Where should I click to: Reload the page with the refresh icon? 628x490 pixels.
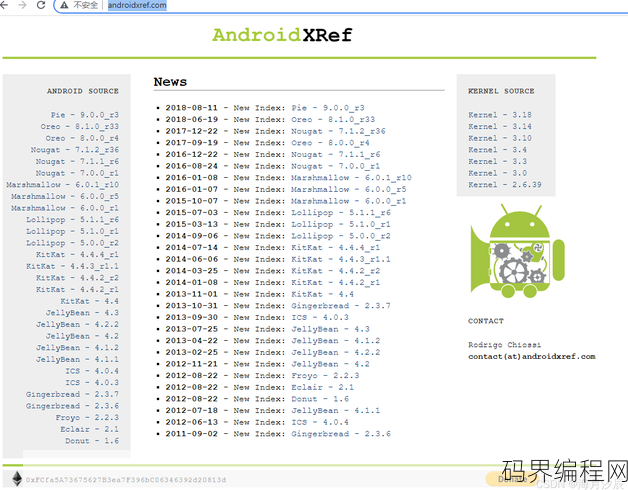coord(41,5)
